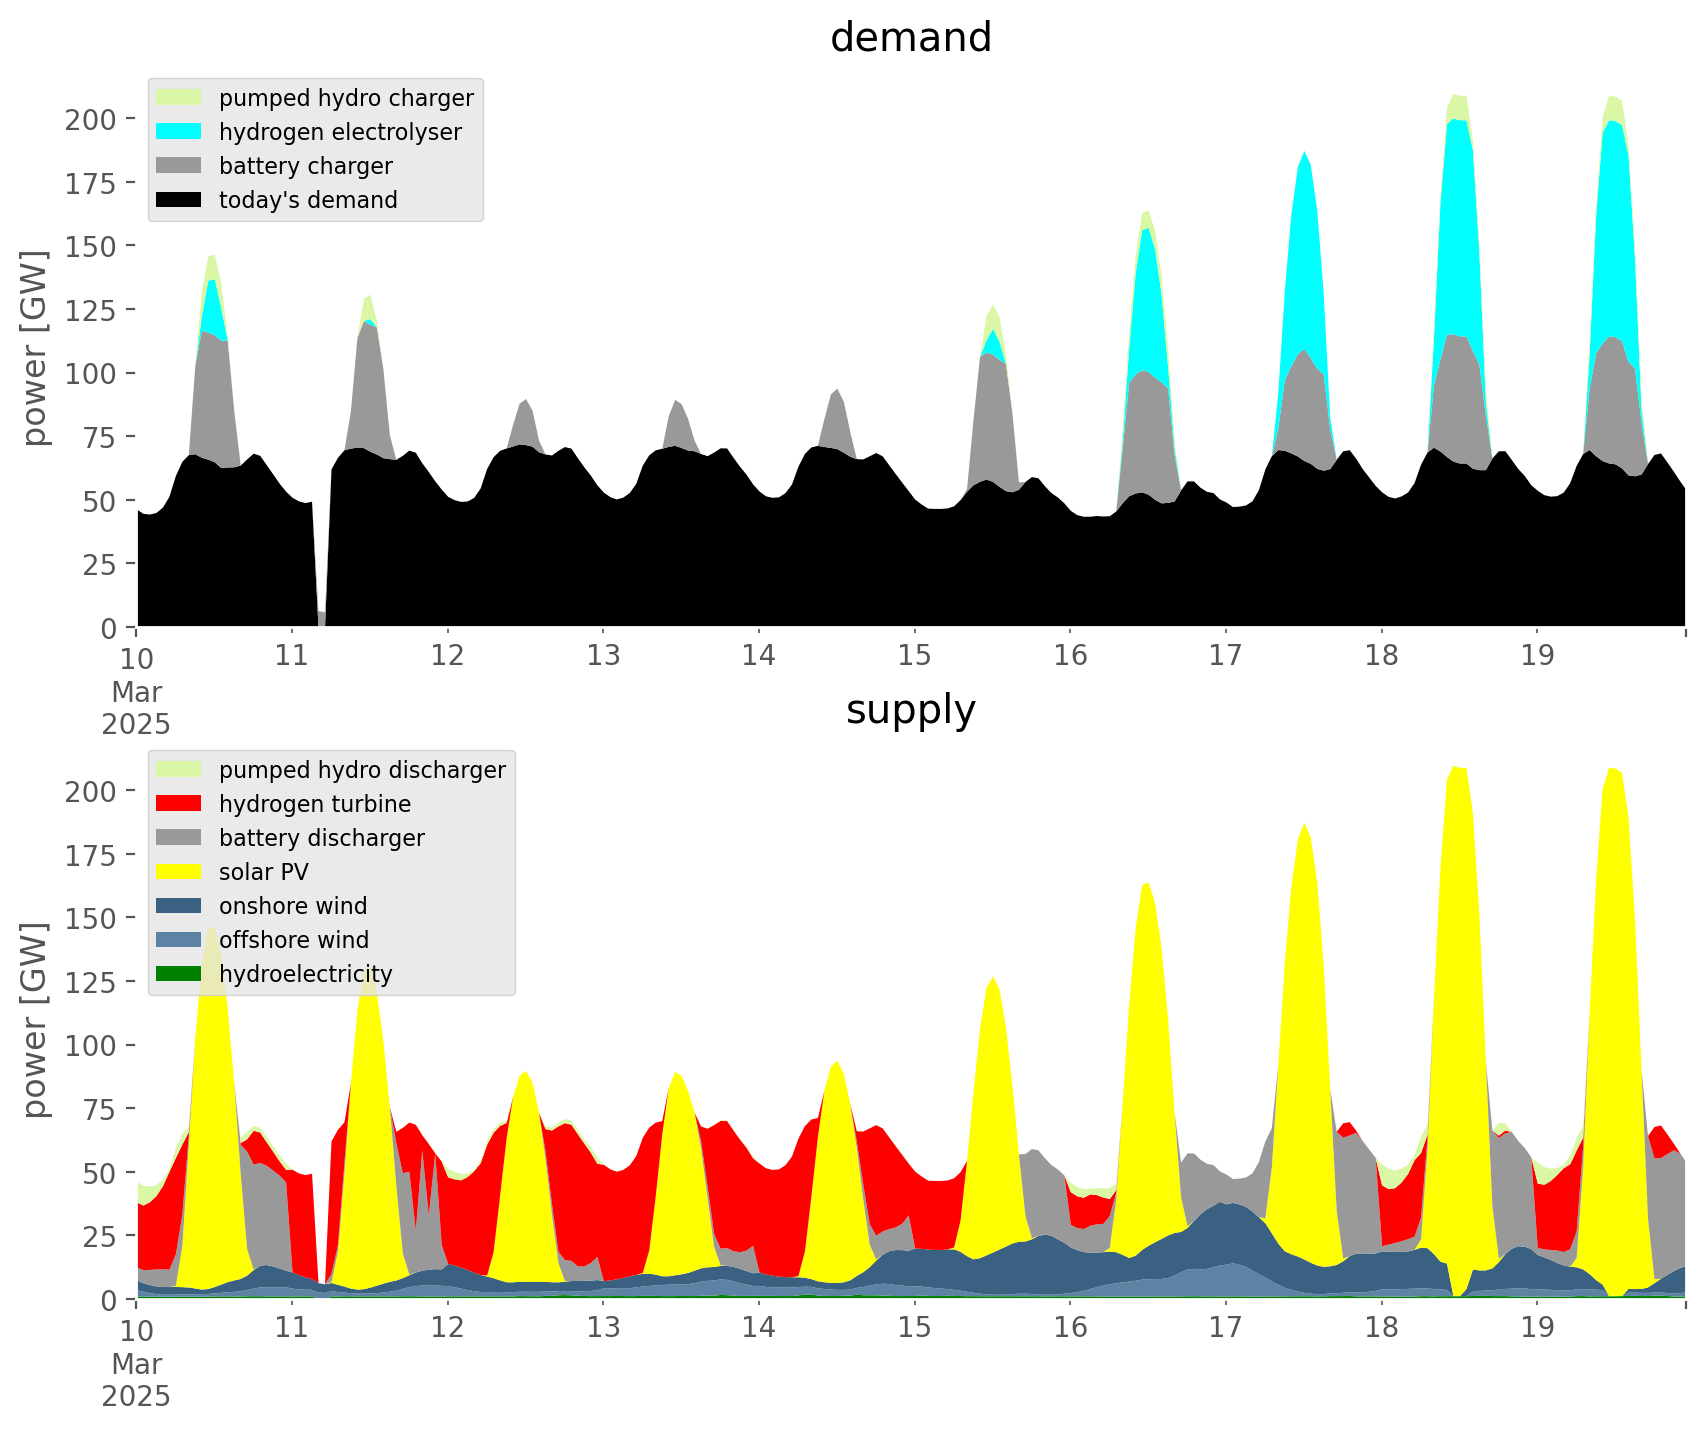The height and width of the screenshot is (1431, 1706).
Task: Click the battery discharger legend swatch
Action: tap(179, 838)
